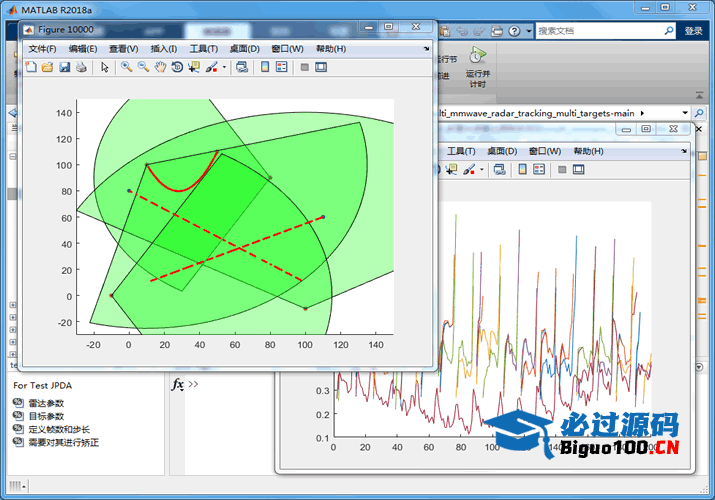This screenshot has height=500, width=715.
Task: Click the Redo arrow in MATLAB quick access bar
Action: pos(480,31)
